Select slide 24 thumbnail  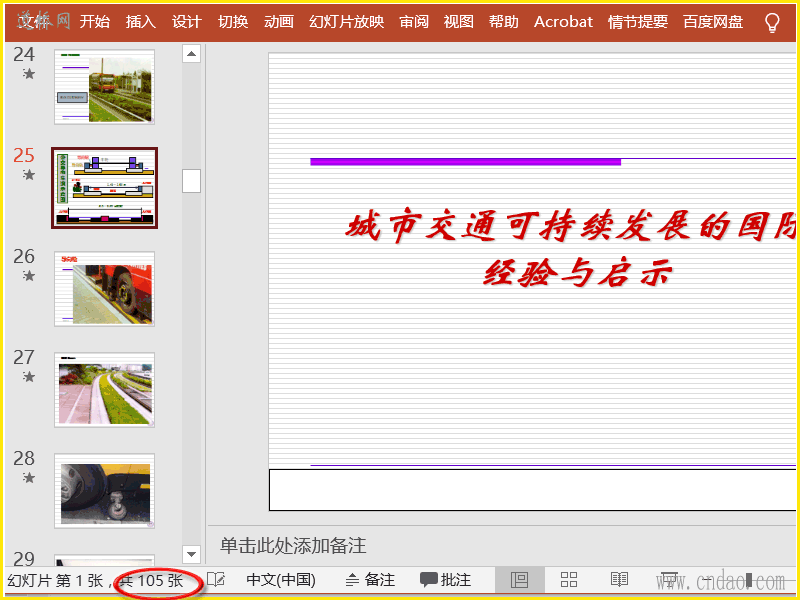pyautogui.click(x=105, y=87)
